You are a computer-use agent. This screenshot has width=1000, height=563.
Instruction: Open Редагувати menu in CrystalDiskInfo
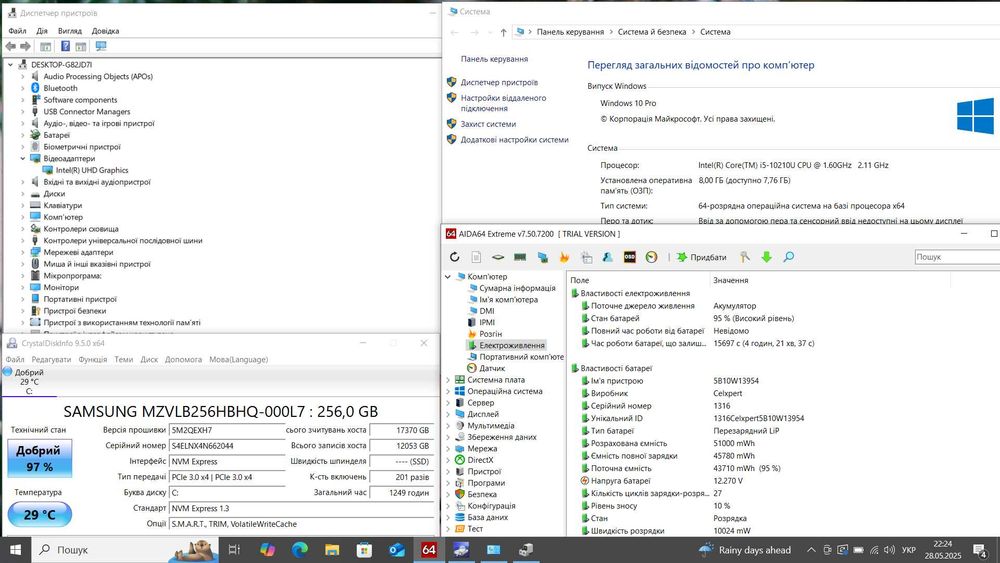pyautogui.click(x=51, y=360)
